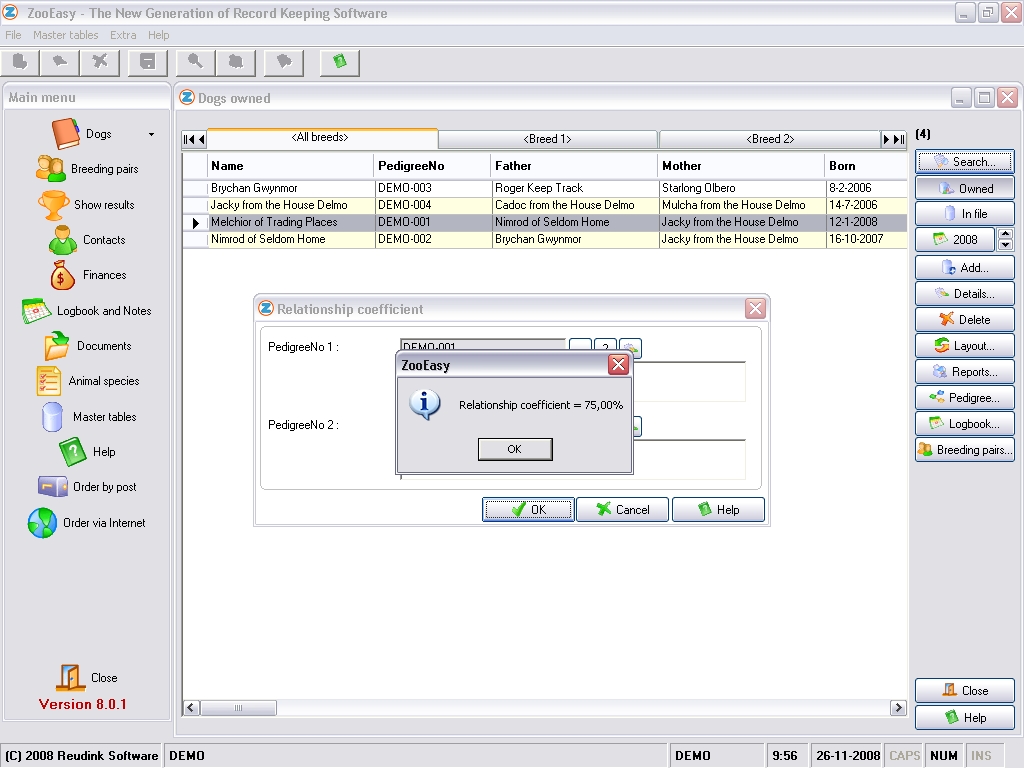Decrease the year with the stepper down arrow
Image resolution: width=1024 pixels, height=768 pixels.
pyautogui.click(x=1006, y=246)
